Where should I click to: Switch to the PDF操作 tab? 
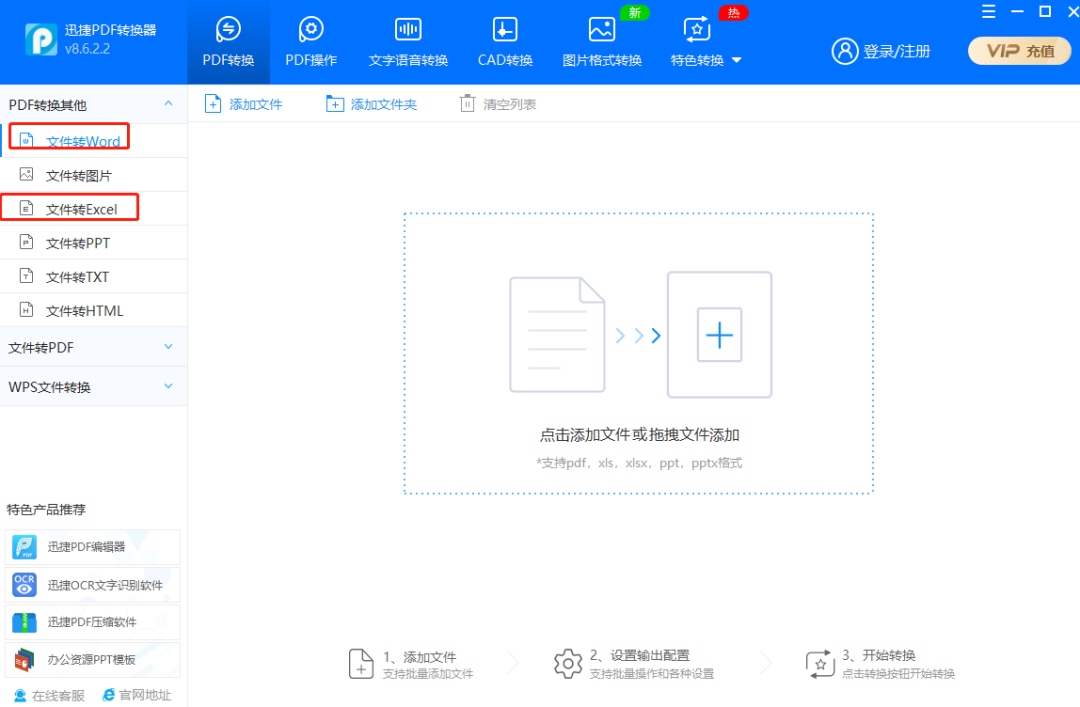point(310,40)
